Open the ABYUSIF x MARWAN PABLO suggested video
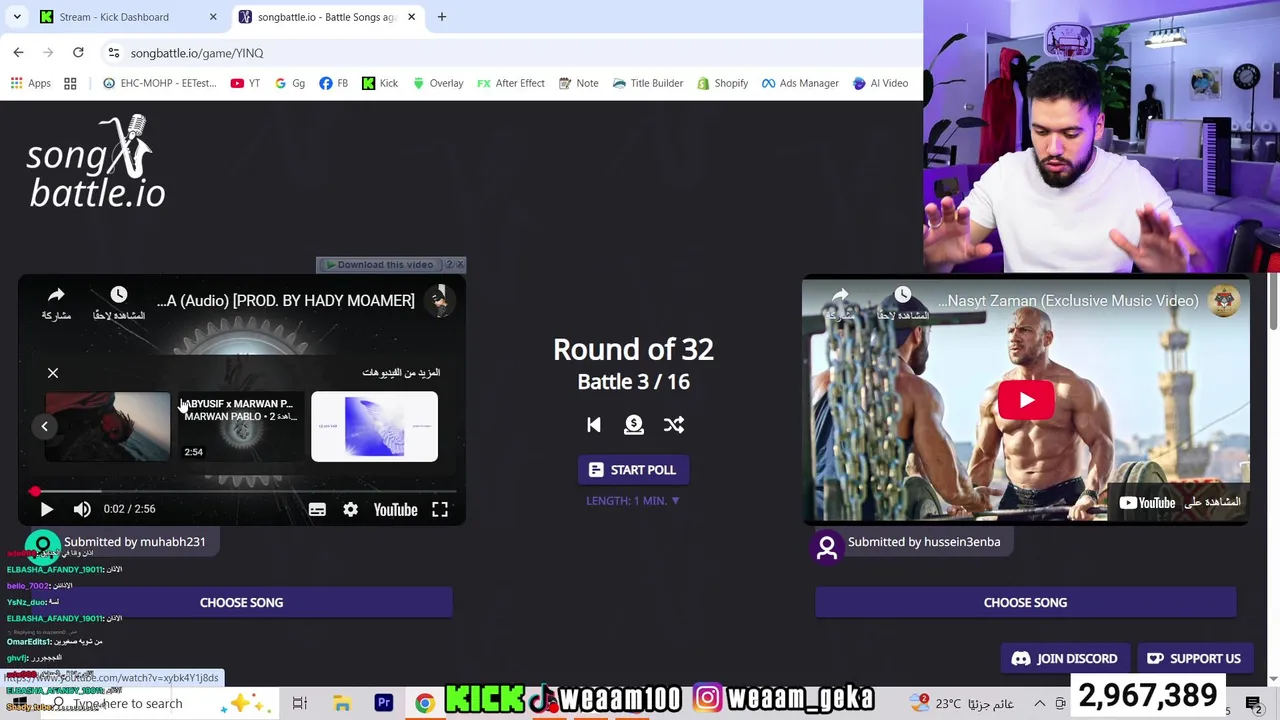The image size is (1280, 720). [241, 427]
